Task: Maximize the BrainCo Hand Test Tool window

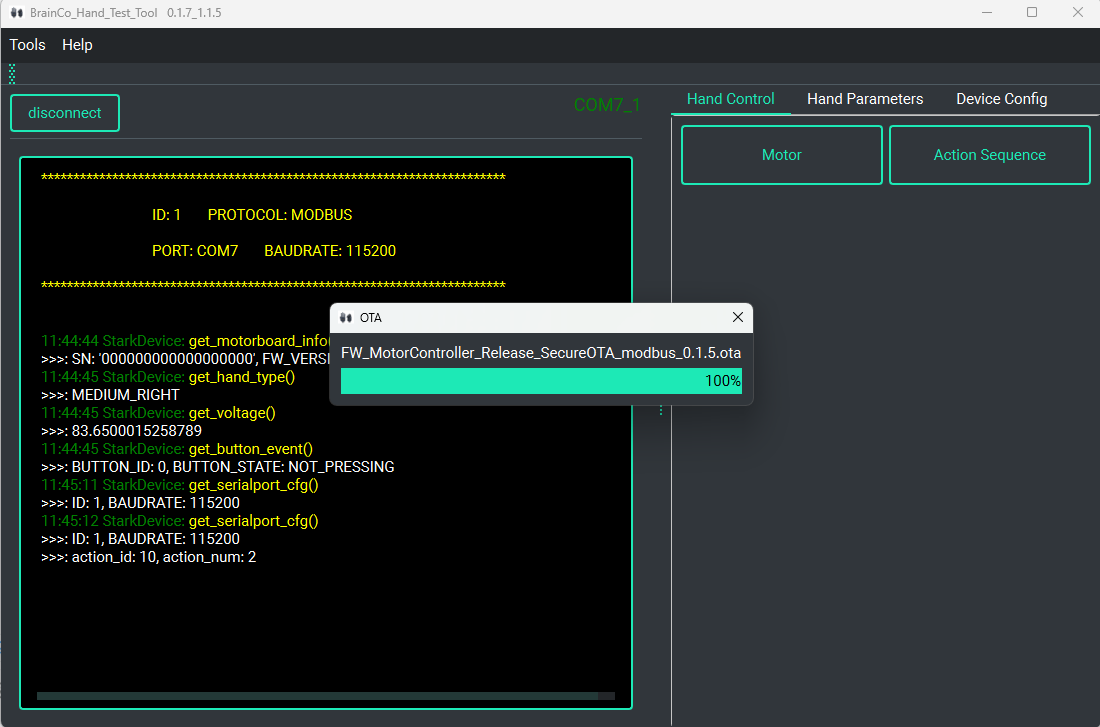Action: (x=1032, y=13)
